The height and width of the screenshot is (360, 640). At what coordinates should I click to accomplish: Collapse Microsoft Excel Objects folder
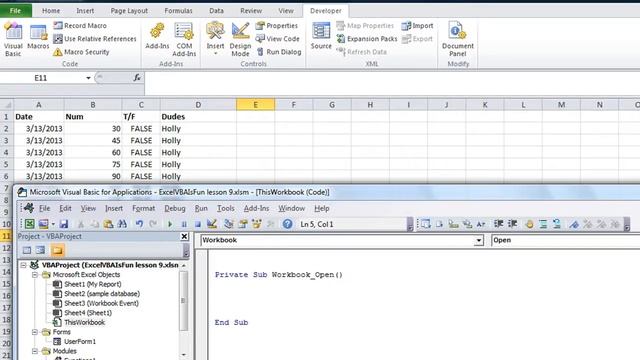point(35,275)
